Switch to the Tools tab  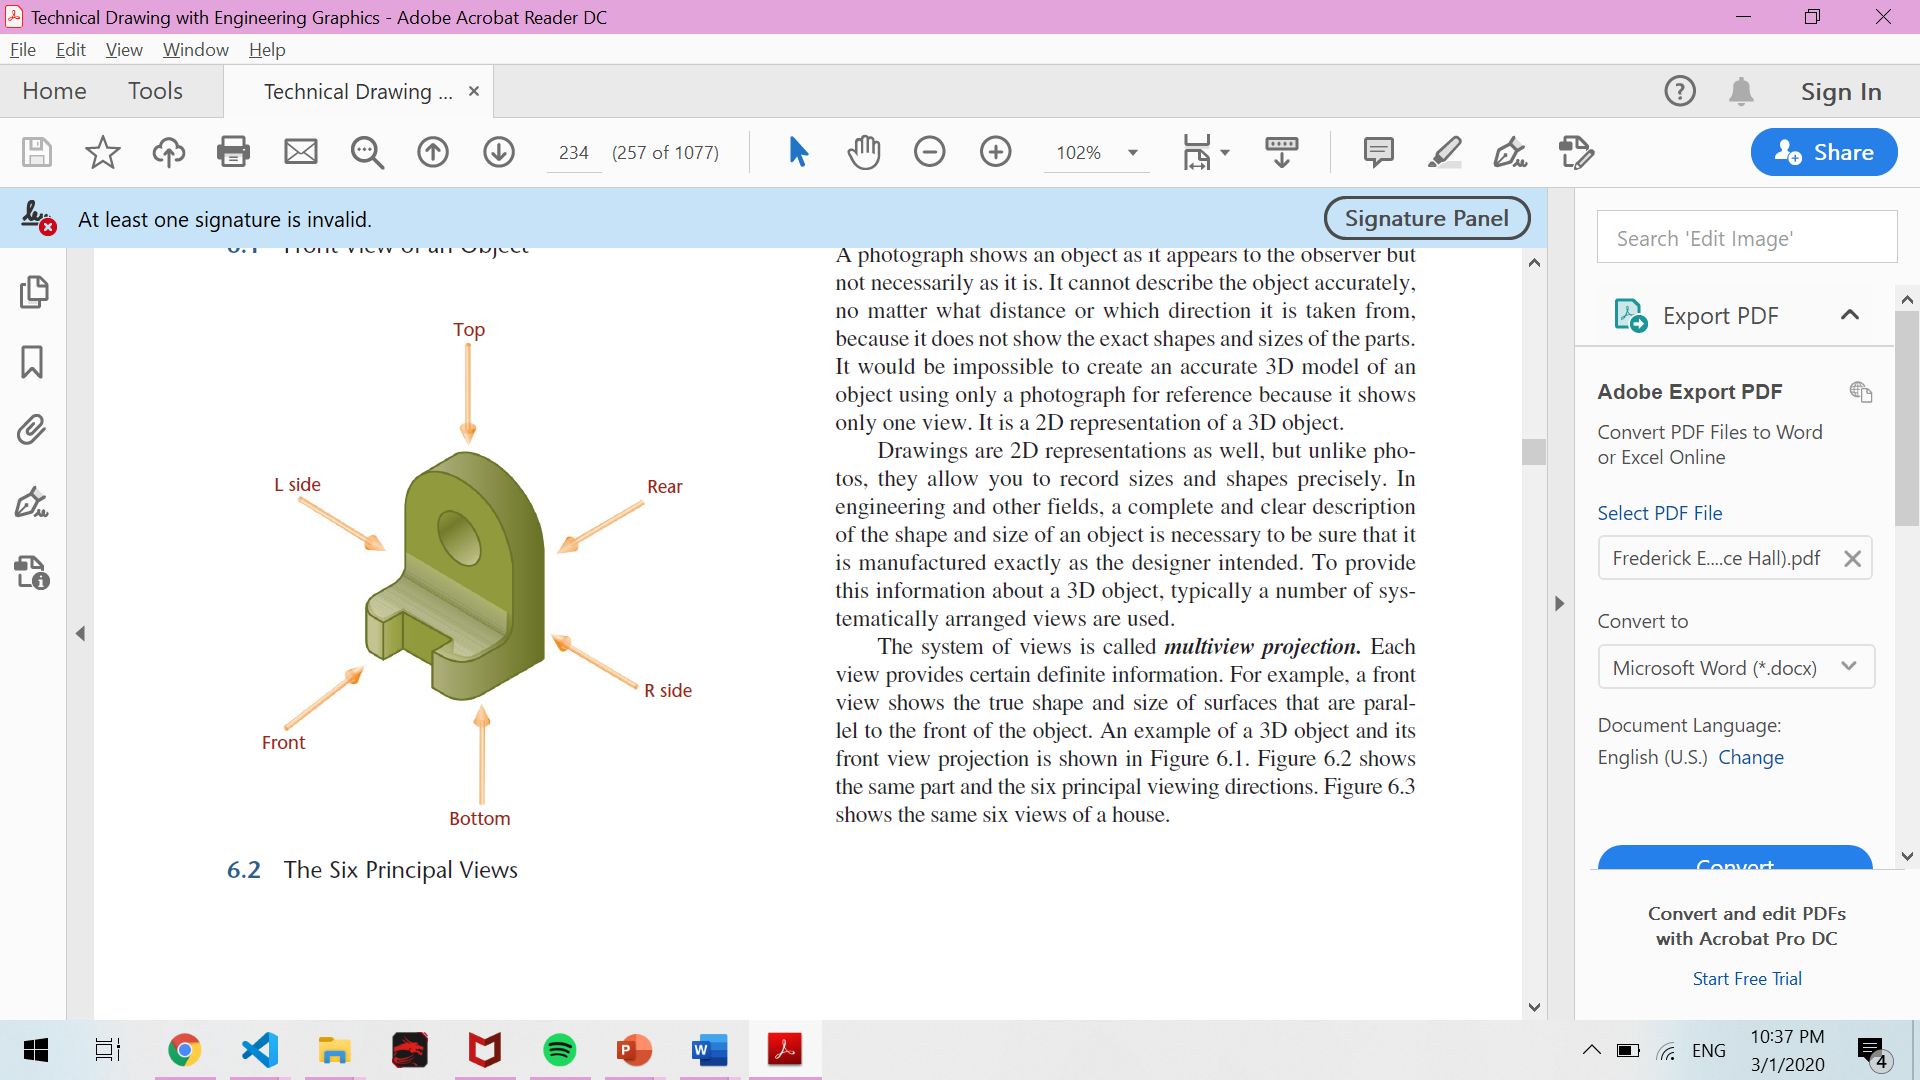click(x=155, y=91)
